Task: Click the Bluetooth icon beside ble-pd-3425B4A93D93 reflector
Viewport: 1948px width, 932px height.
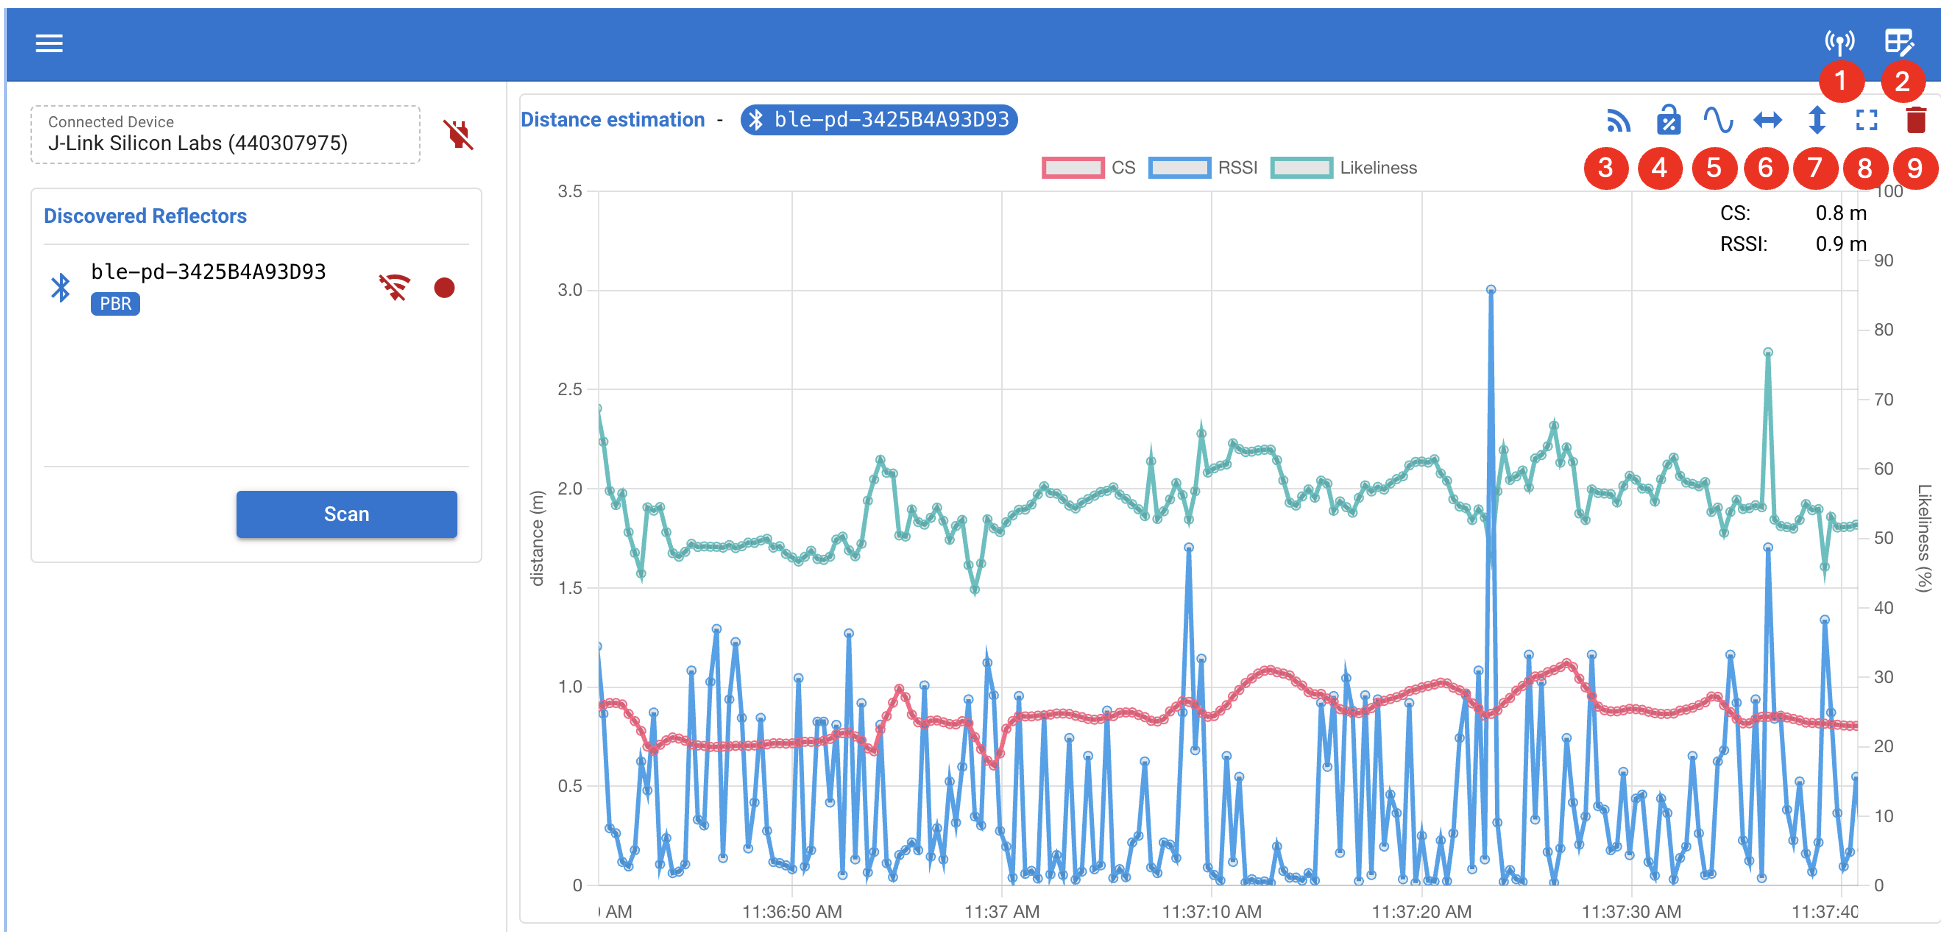Action: (61, 288)
